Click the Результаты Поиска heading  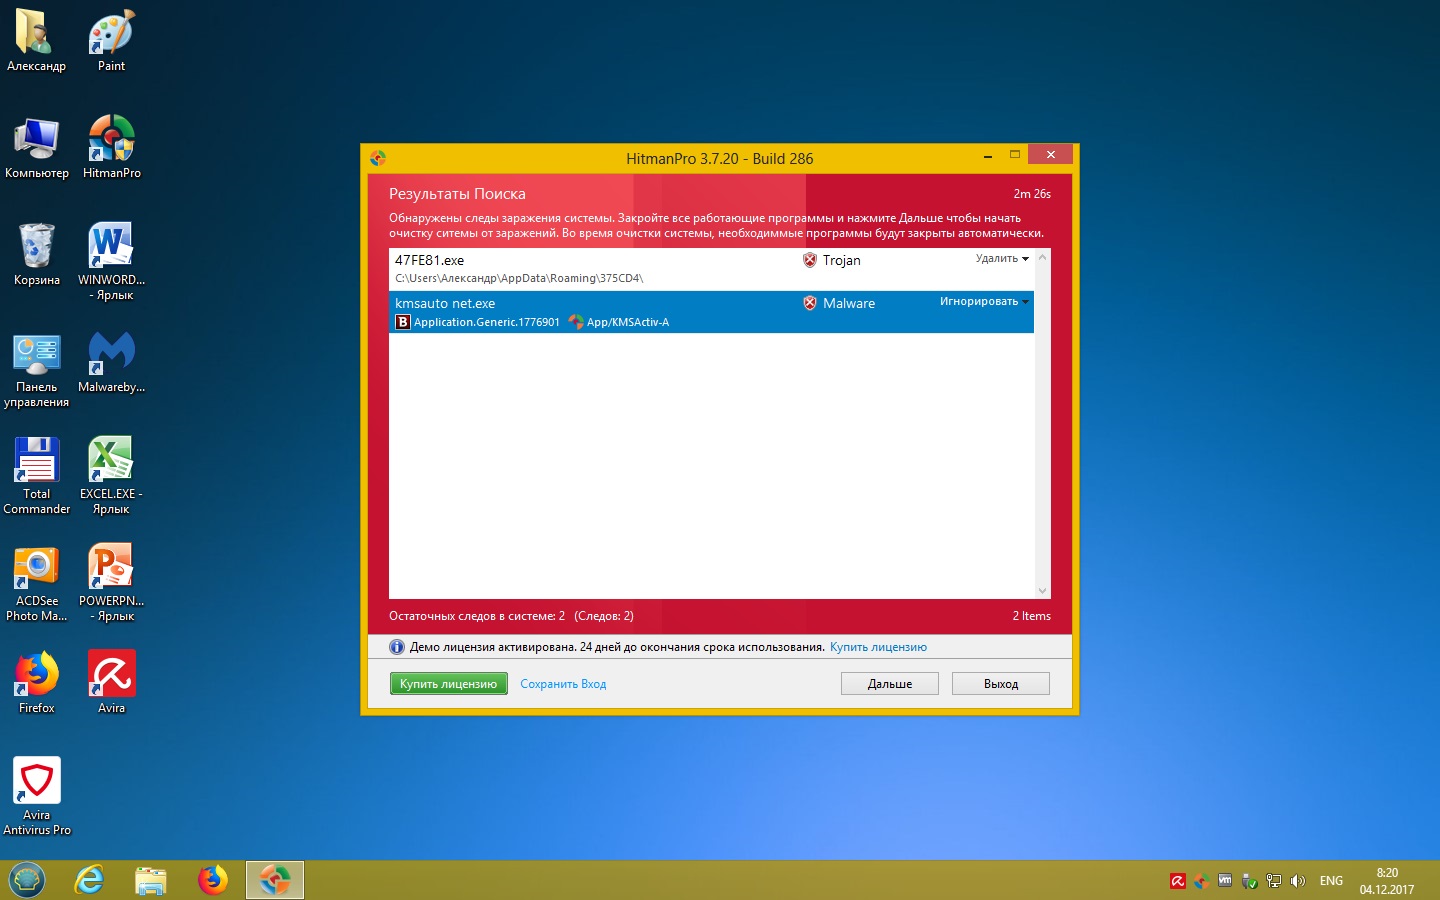[x=457, y=194]
